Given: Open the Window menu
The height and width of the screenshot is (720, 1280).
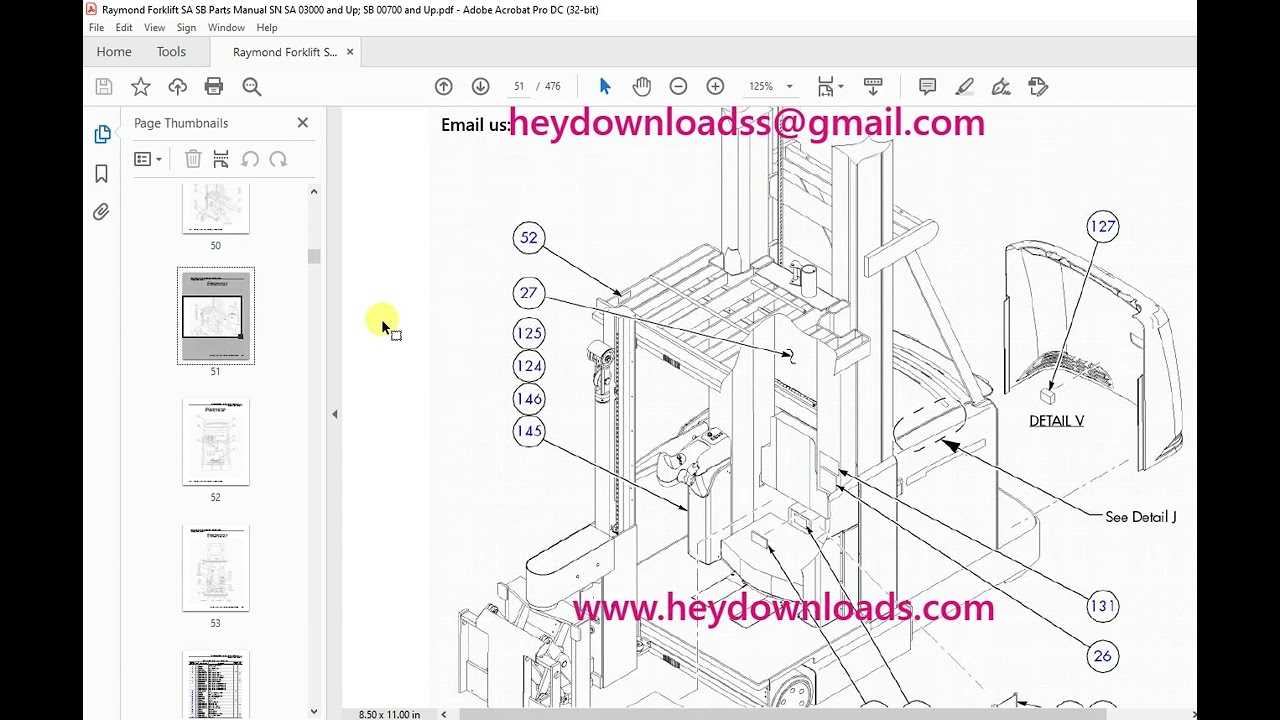Looking at the screenshot, I should click(226, 28).
